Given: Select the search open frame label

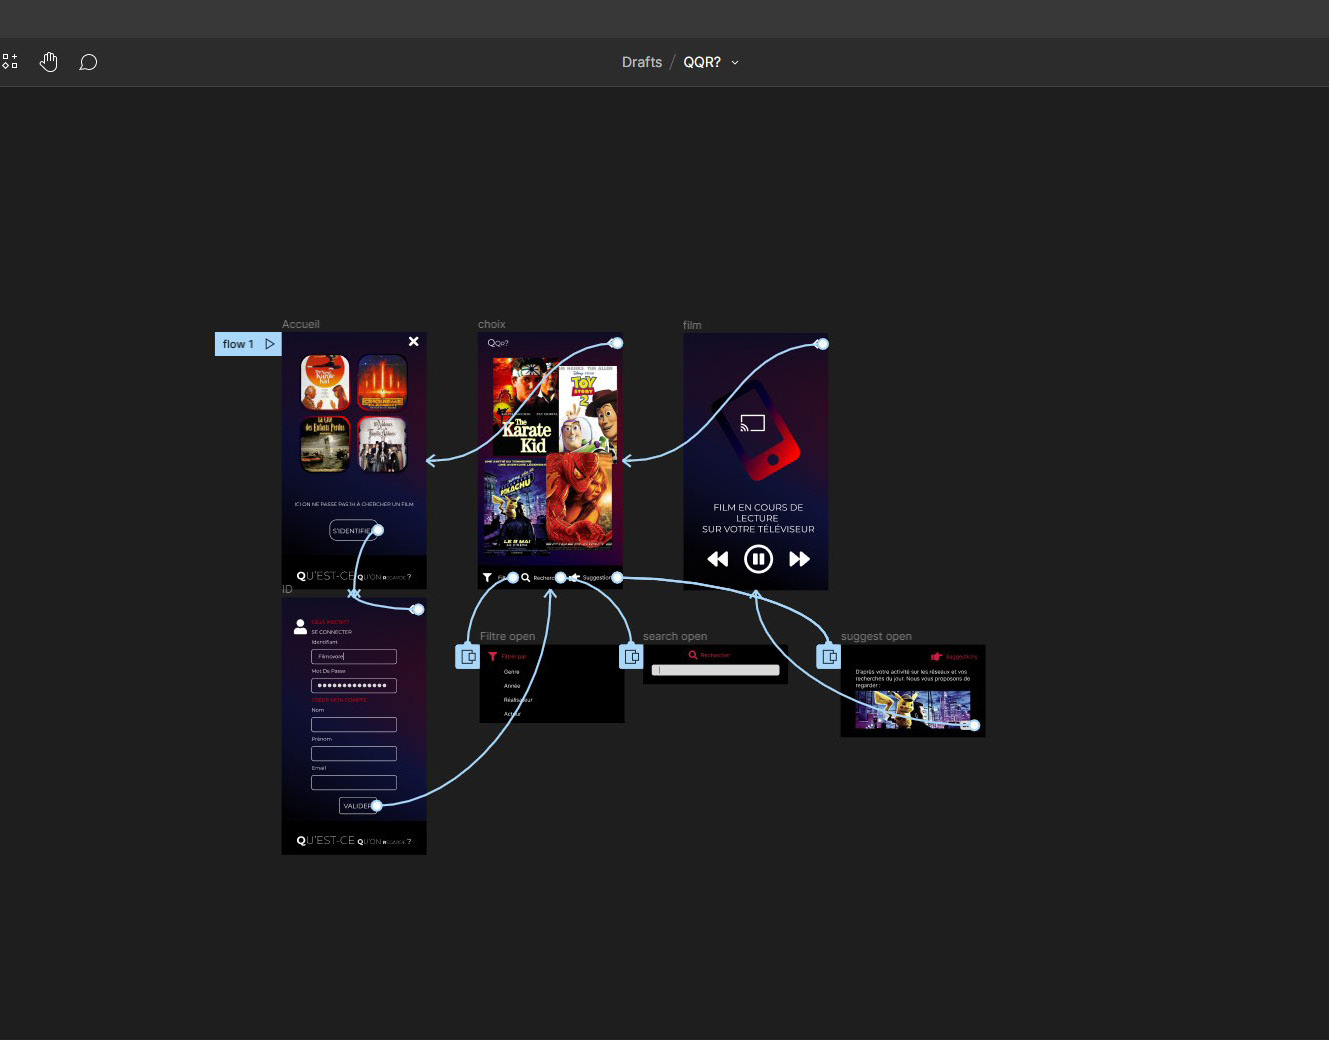Looking at the screenshot, I should pos(675,636).
